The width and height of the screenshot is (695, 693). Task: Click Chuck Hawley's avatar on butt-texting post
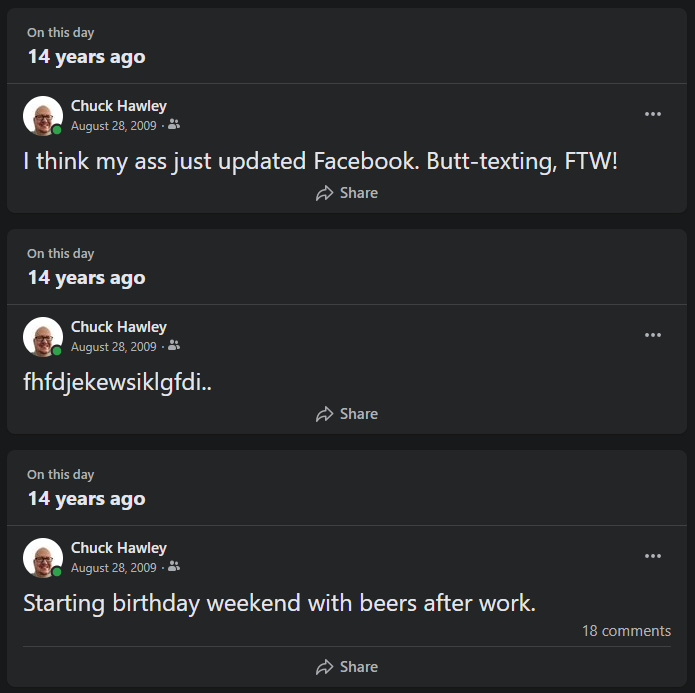[x=43, y=116]
